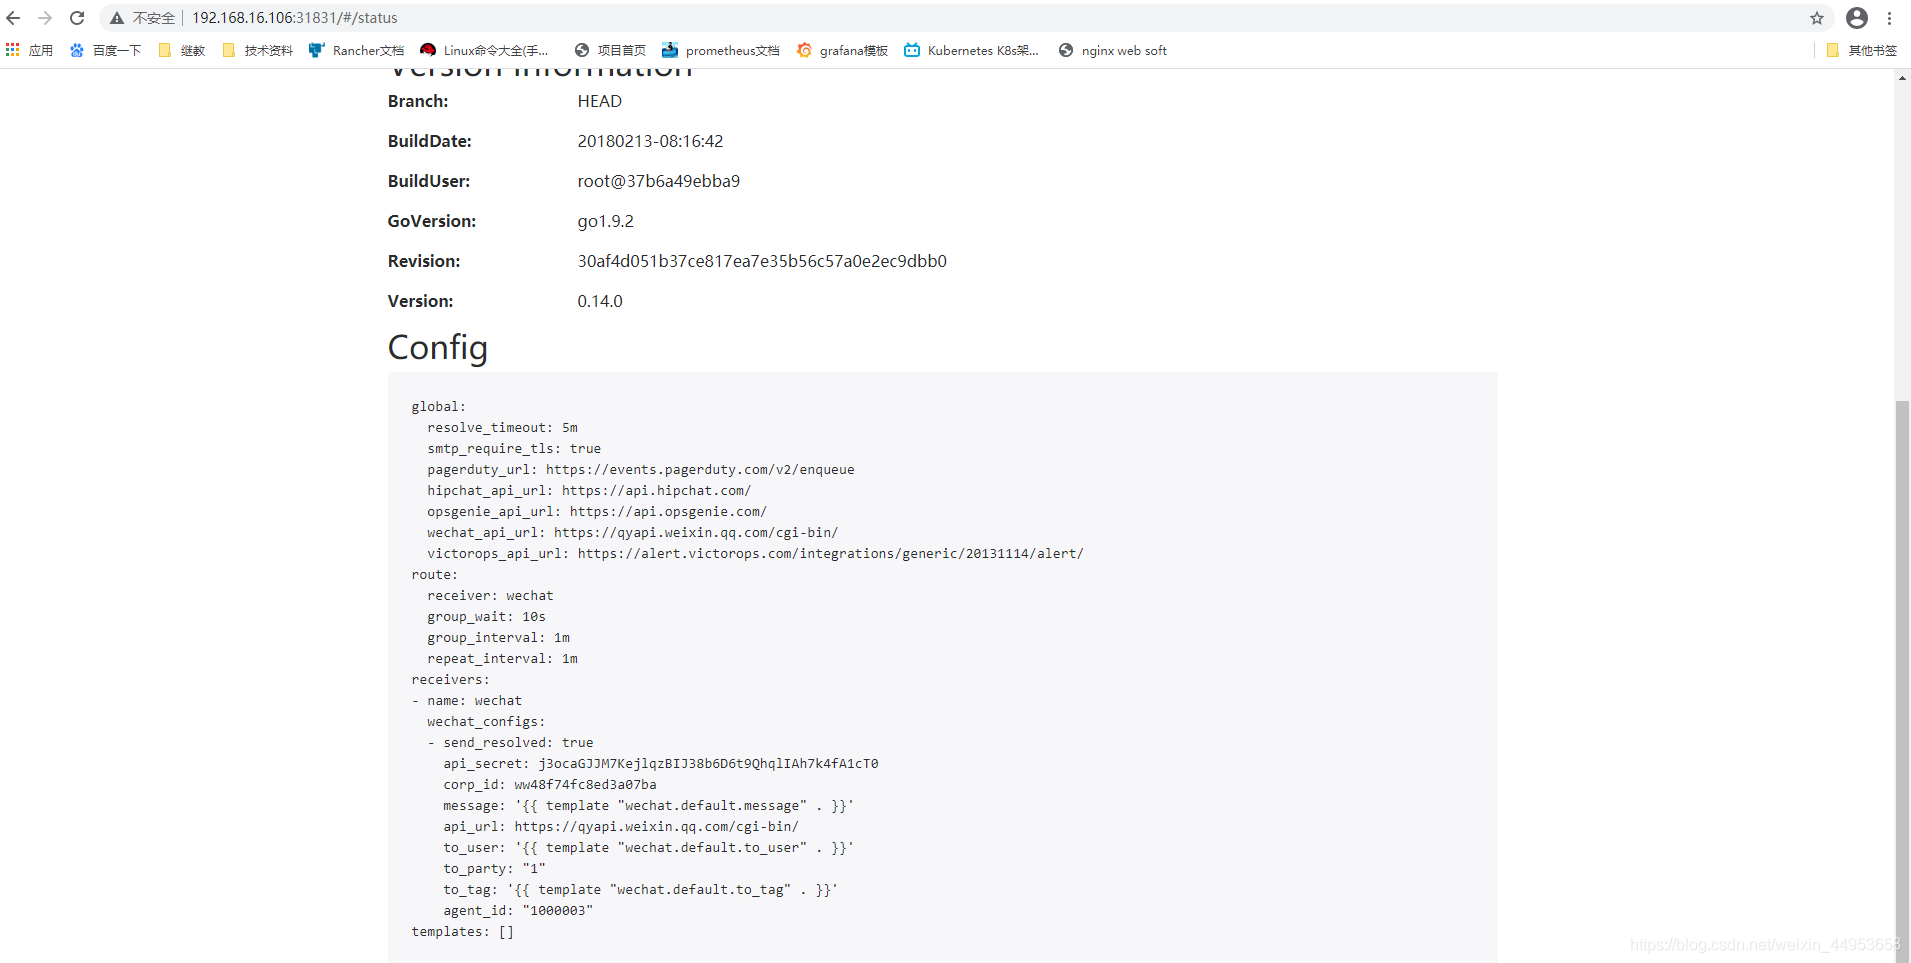Click the scrollbar up arrow
The height and width of the screenshot is (963, 1911).
pos(1902,77)
